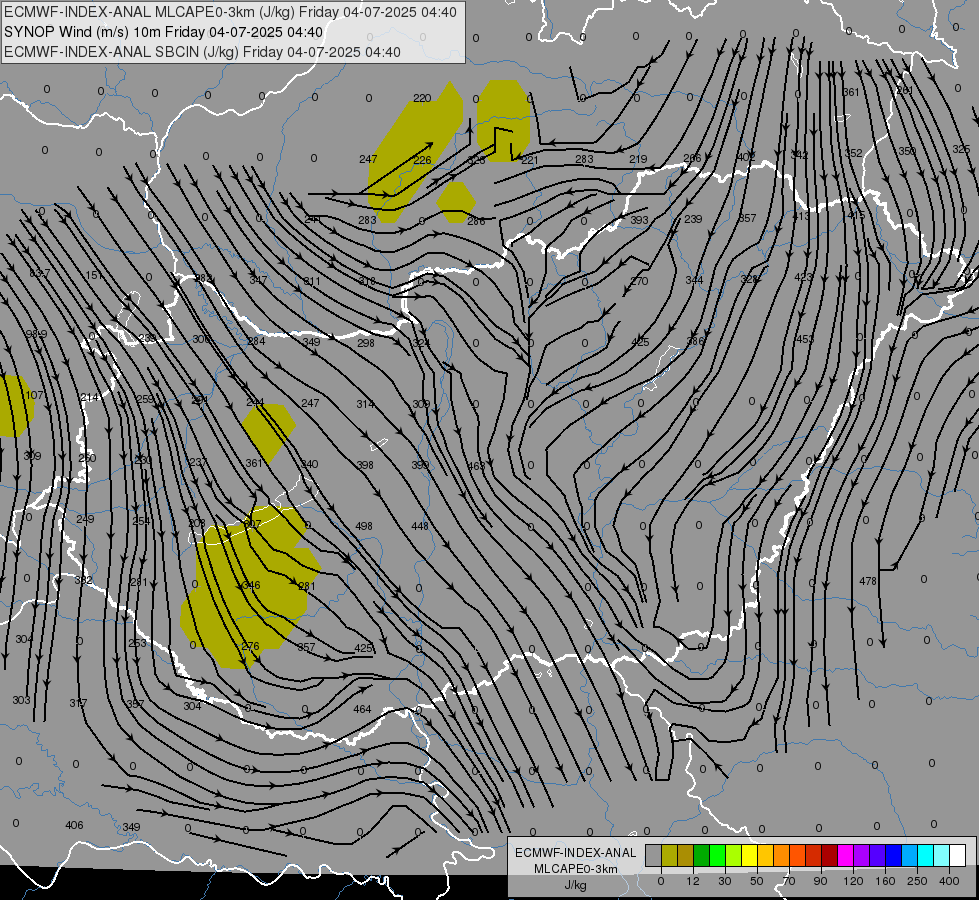Click the SYNOP Wind 10m title line

(x=164, y=32)
